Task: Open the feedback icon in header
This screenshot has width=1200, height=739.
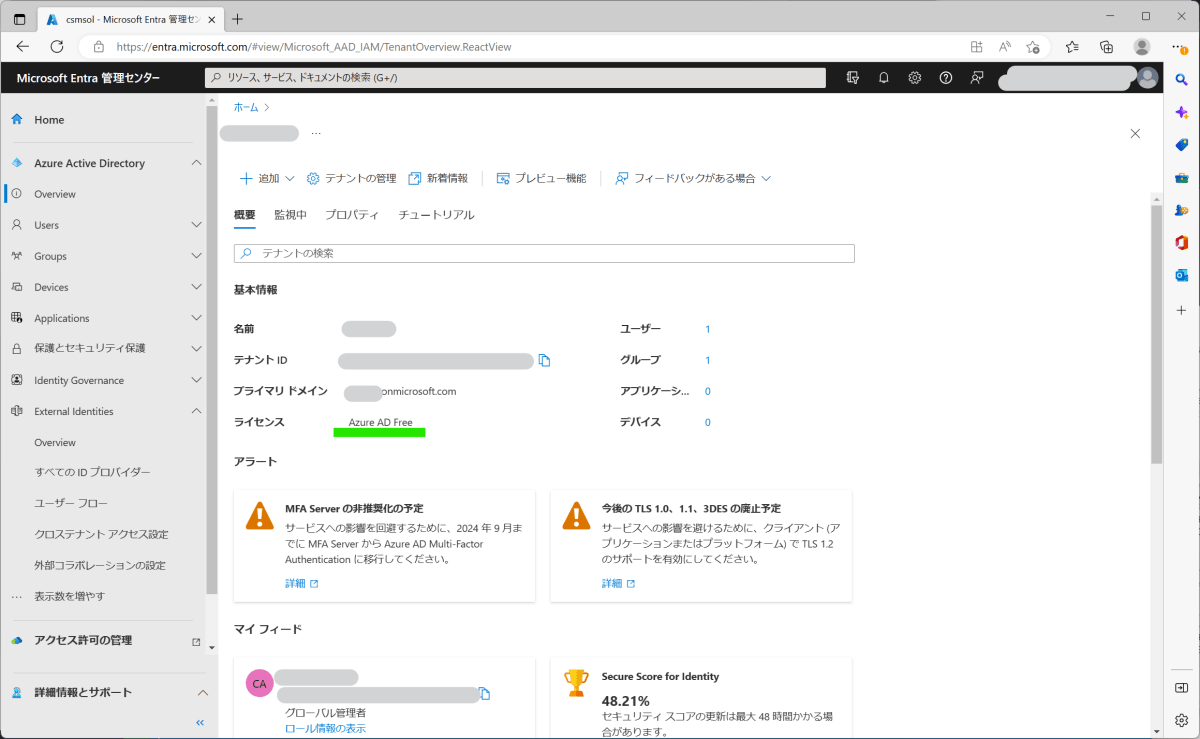Action: [x=977, y=78]
